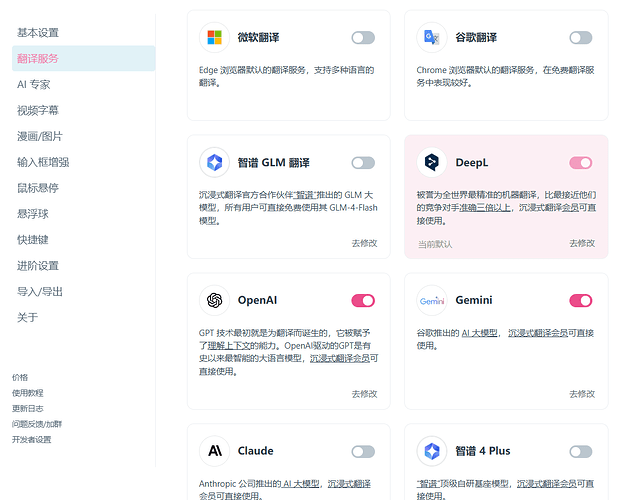The width and height of the screenshot is (620, 500).
Task: Click the 智谱 4 Plus card title
Action: (x=483, y=451)
